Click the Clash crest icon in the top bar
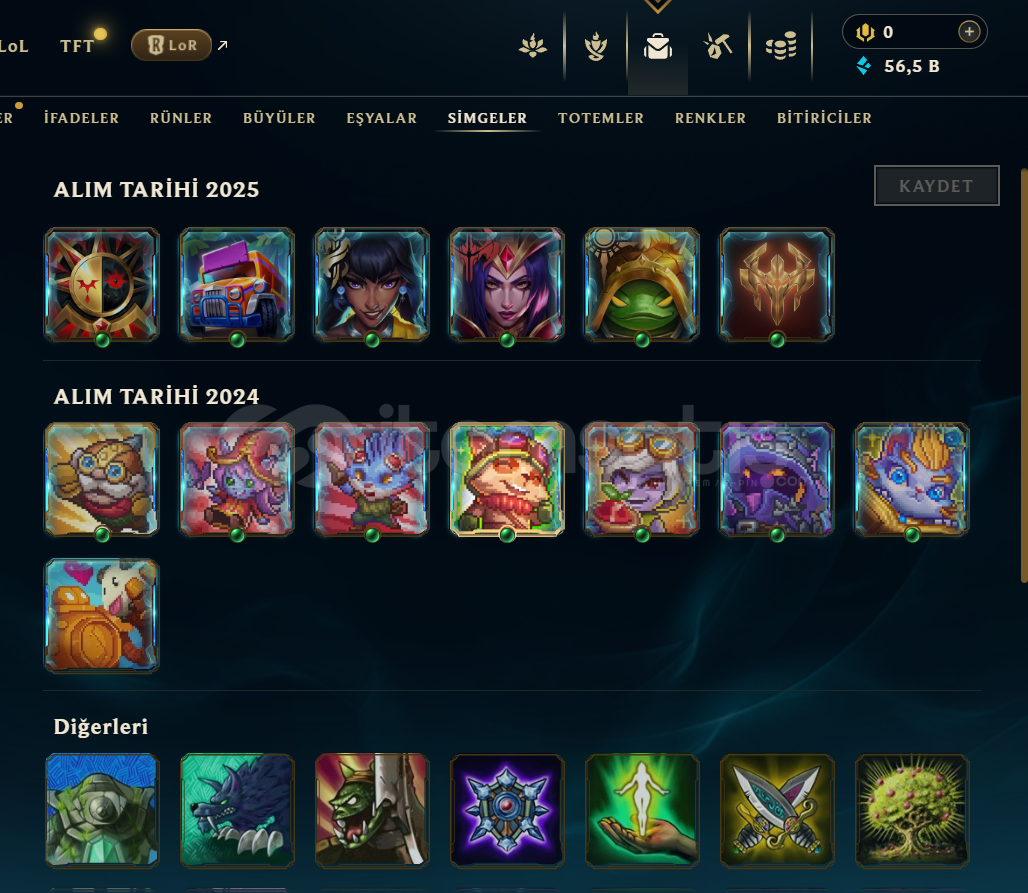Image resolution: width=1028 pixels, height=893 pixels. click(595, 47)
